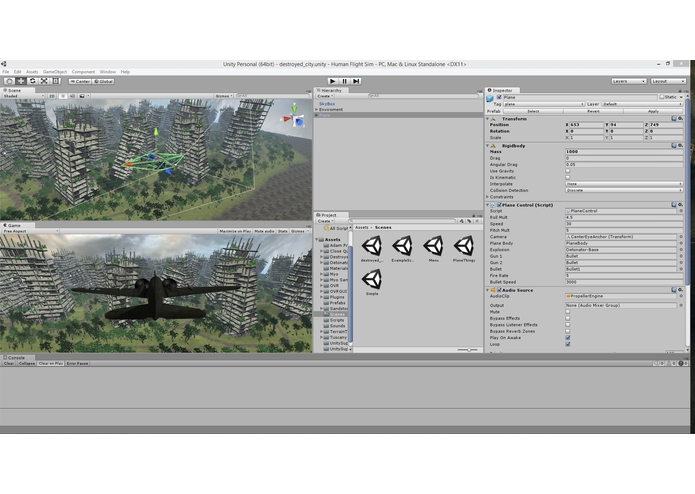Open the Free Aspect dropdown in the Game view
The image size is (695, 494).
pos(31,231)
